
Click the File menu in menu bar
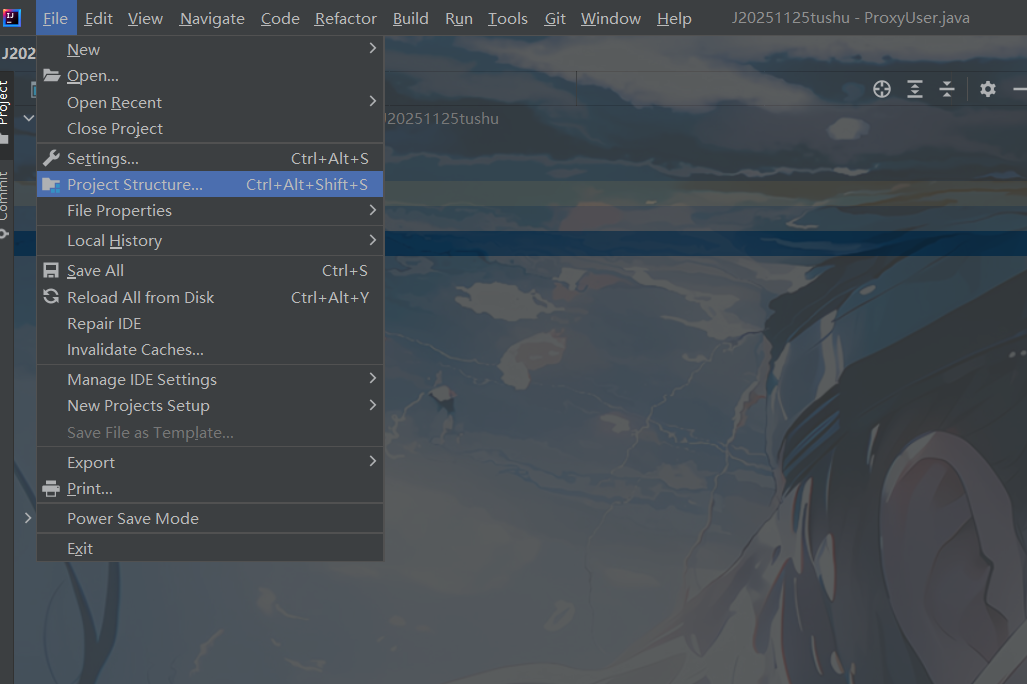point(56,18)
